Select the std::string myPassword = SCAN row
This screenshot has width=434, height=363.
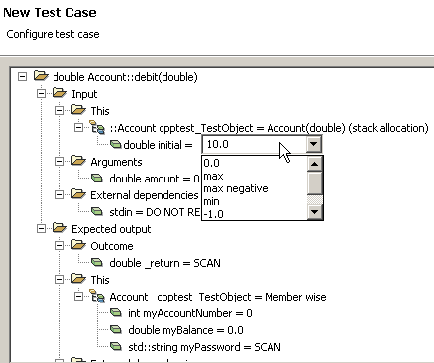coord(204,347)
